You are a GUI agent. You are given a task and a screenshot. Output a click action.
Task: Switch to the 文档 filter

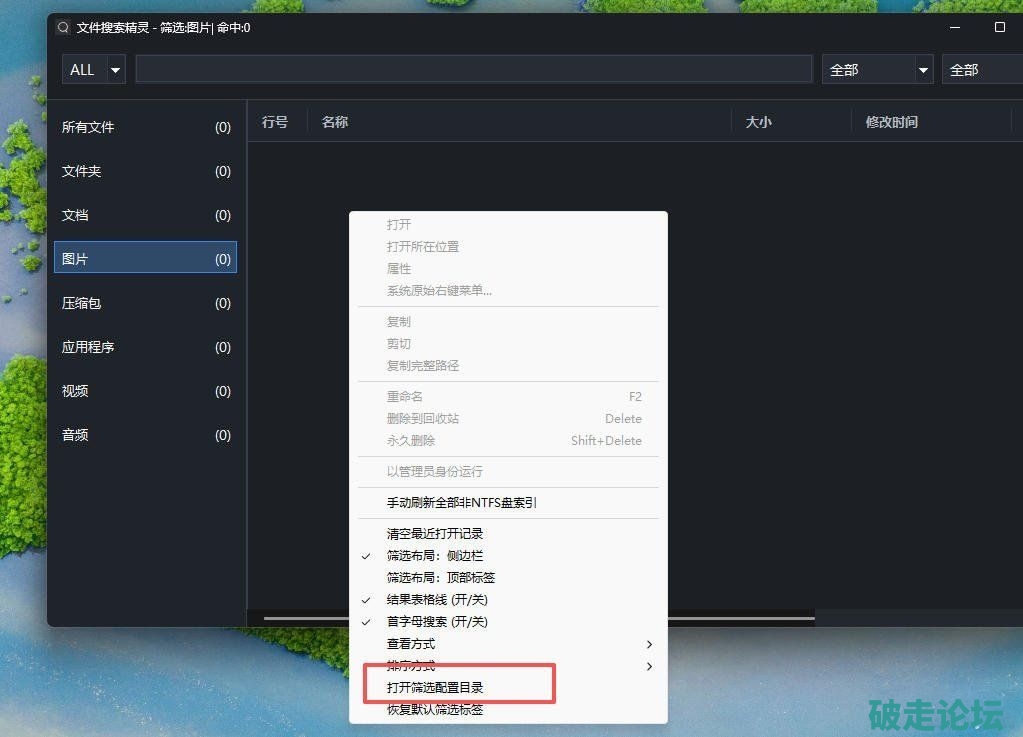pyautogui.click(x=145, y=215)
